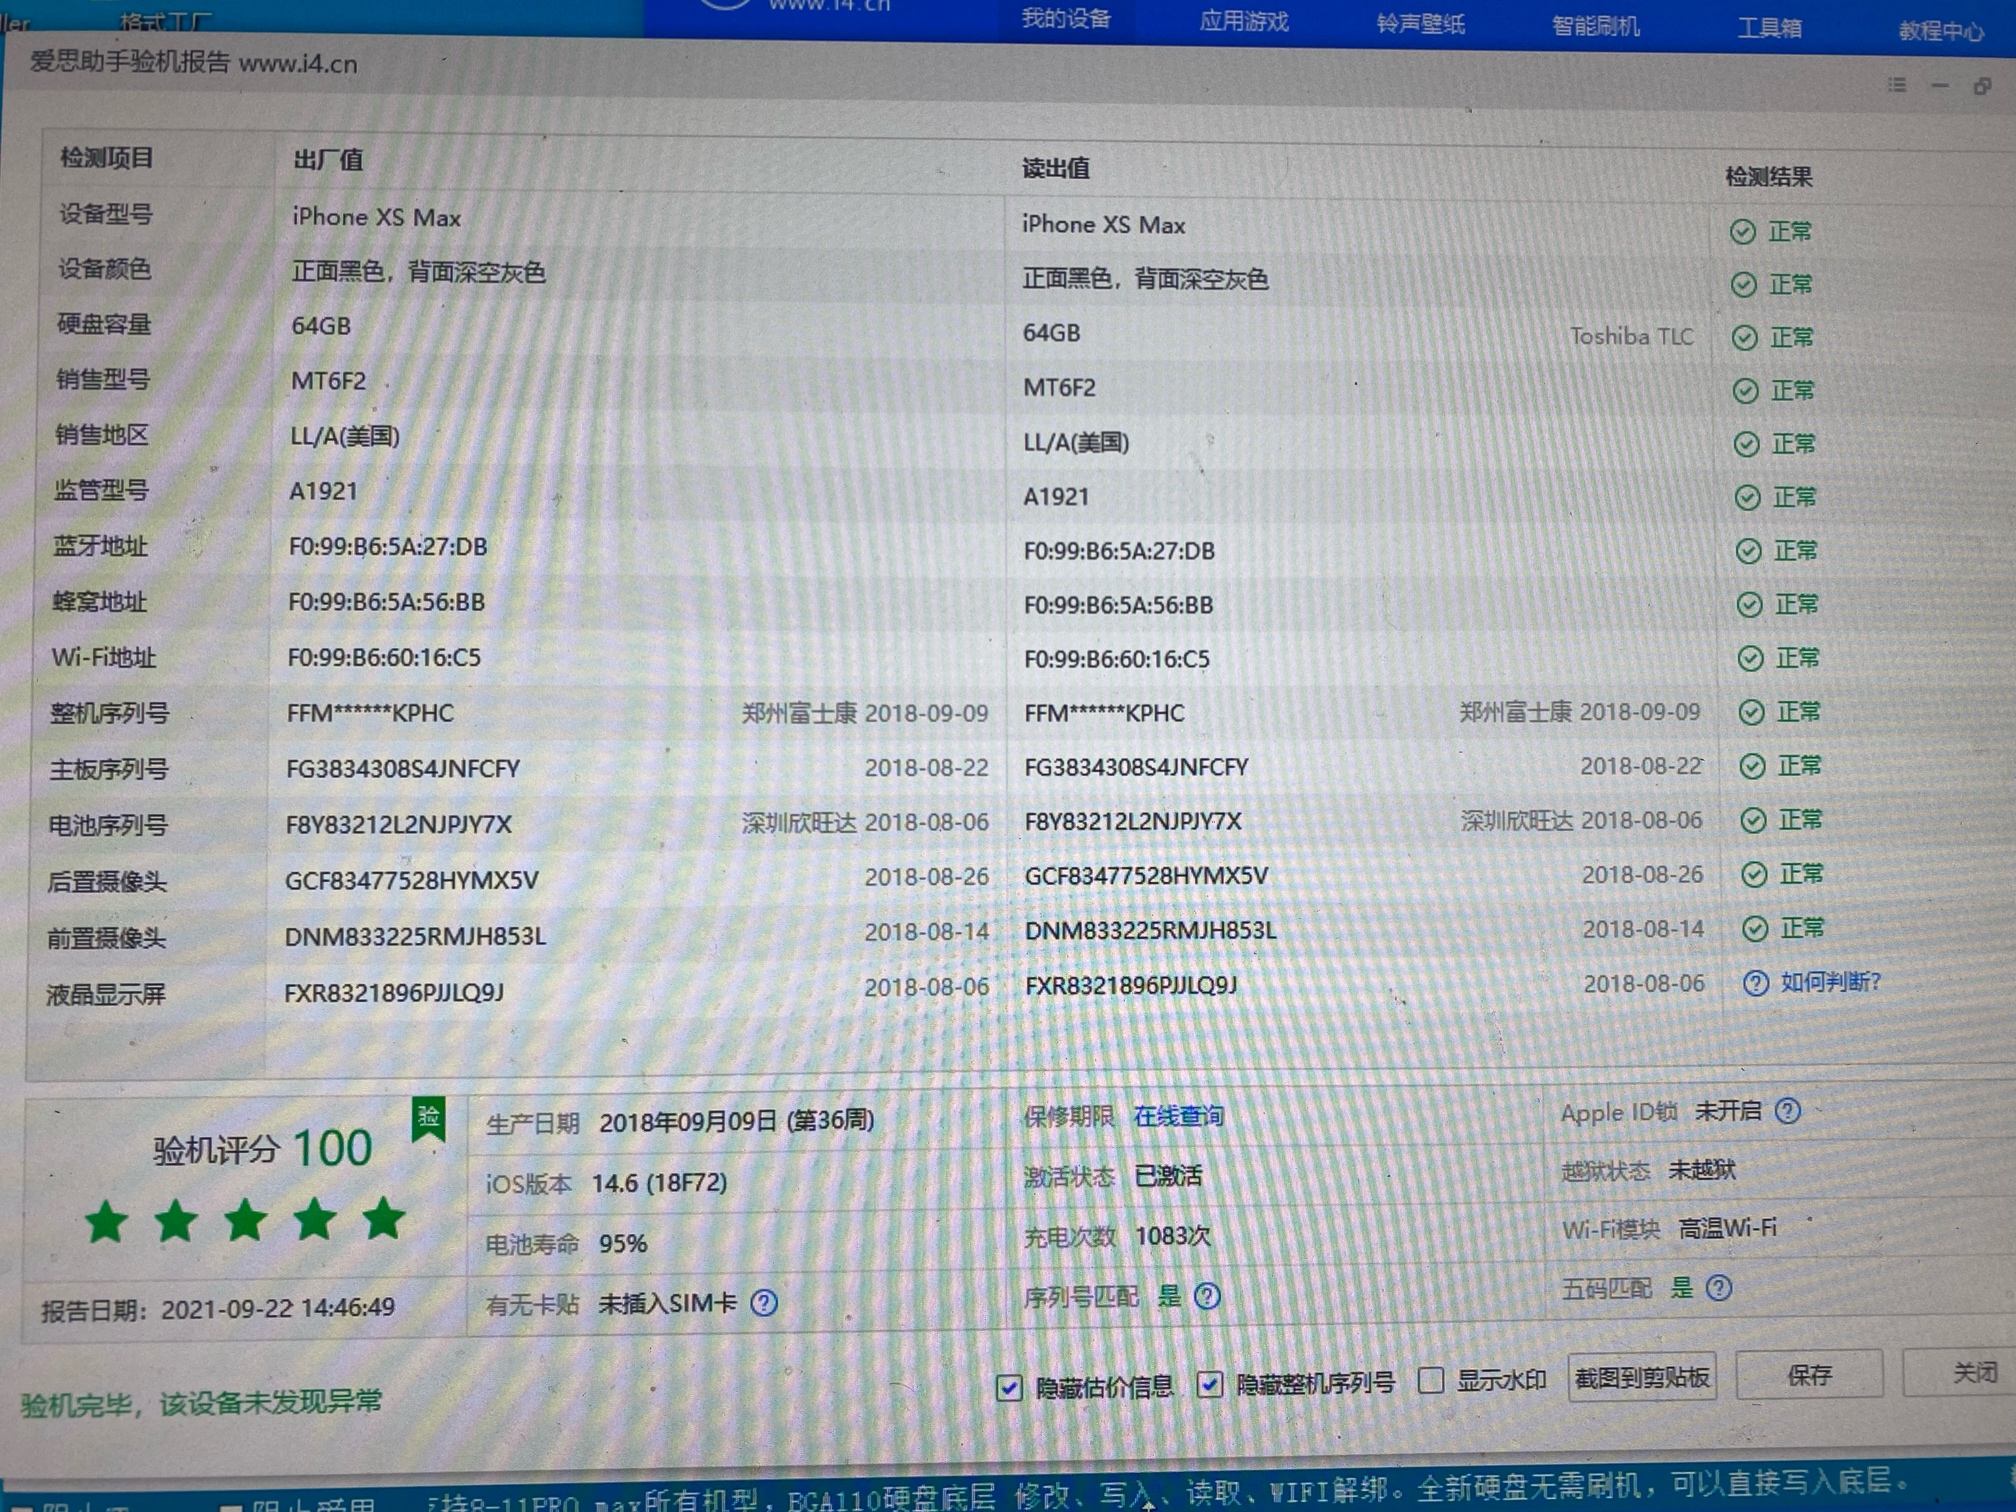Viewport: 2016px width, 1512px height.
Task: Click the fifth green rating star
Action: (383, 1219)
